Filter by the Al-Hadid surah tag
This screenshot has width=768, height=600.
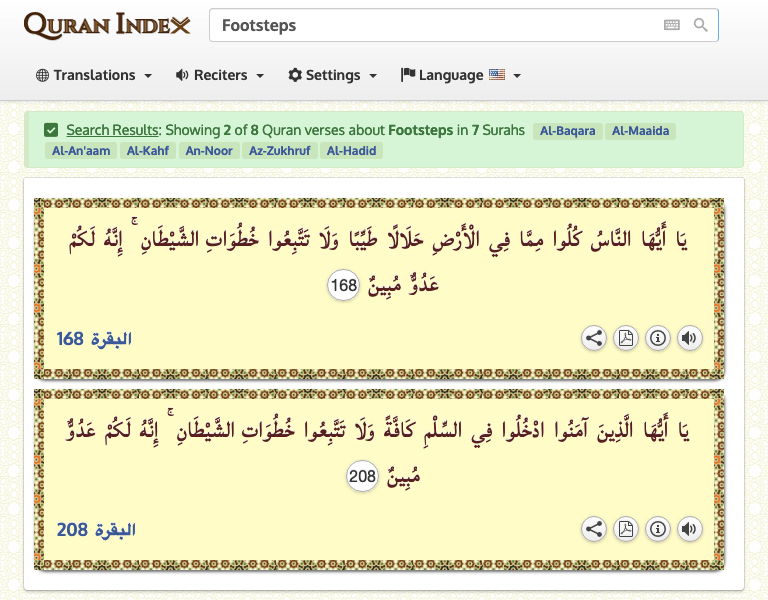pyautogui.click(x=351, y=151)
